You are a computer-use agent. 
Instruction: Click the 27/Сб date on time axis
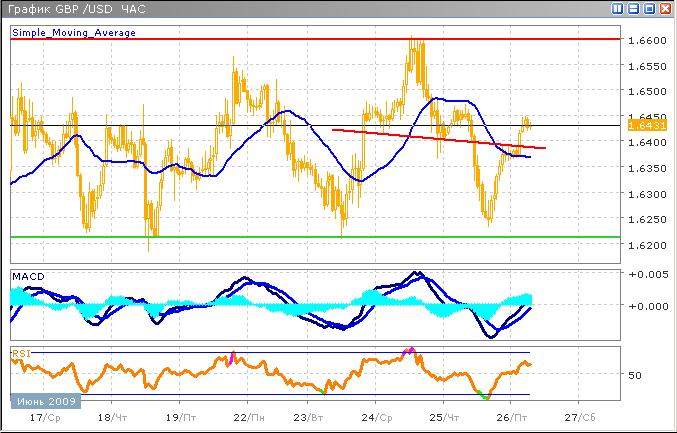[577, 415]
